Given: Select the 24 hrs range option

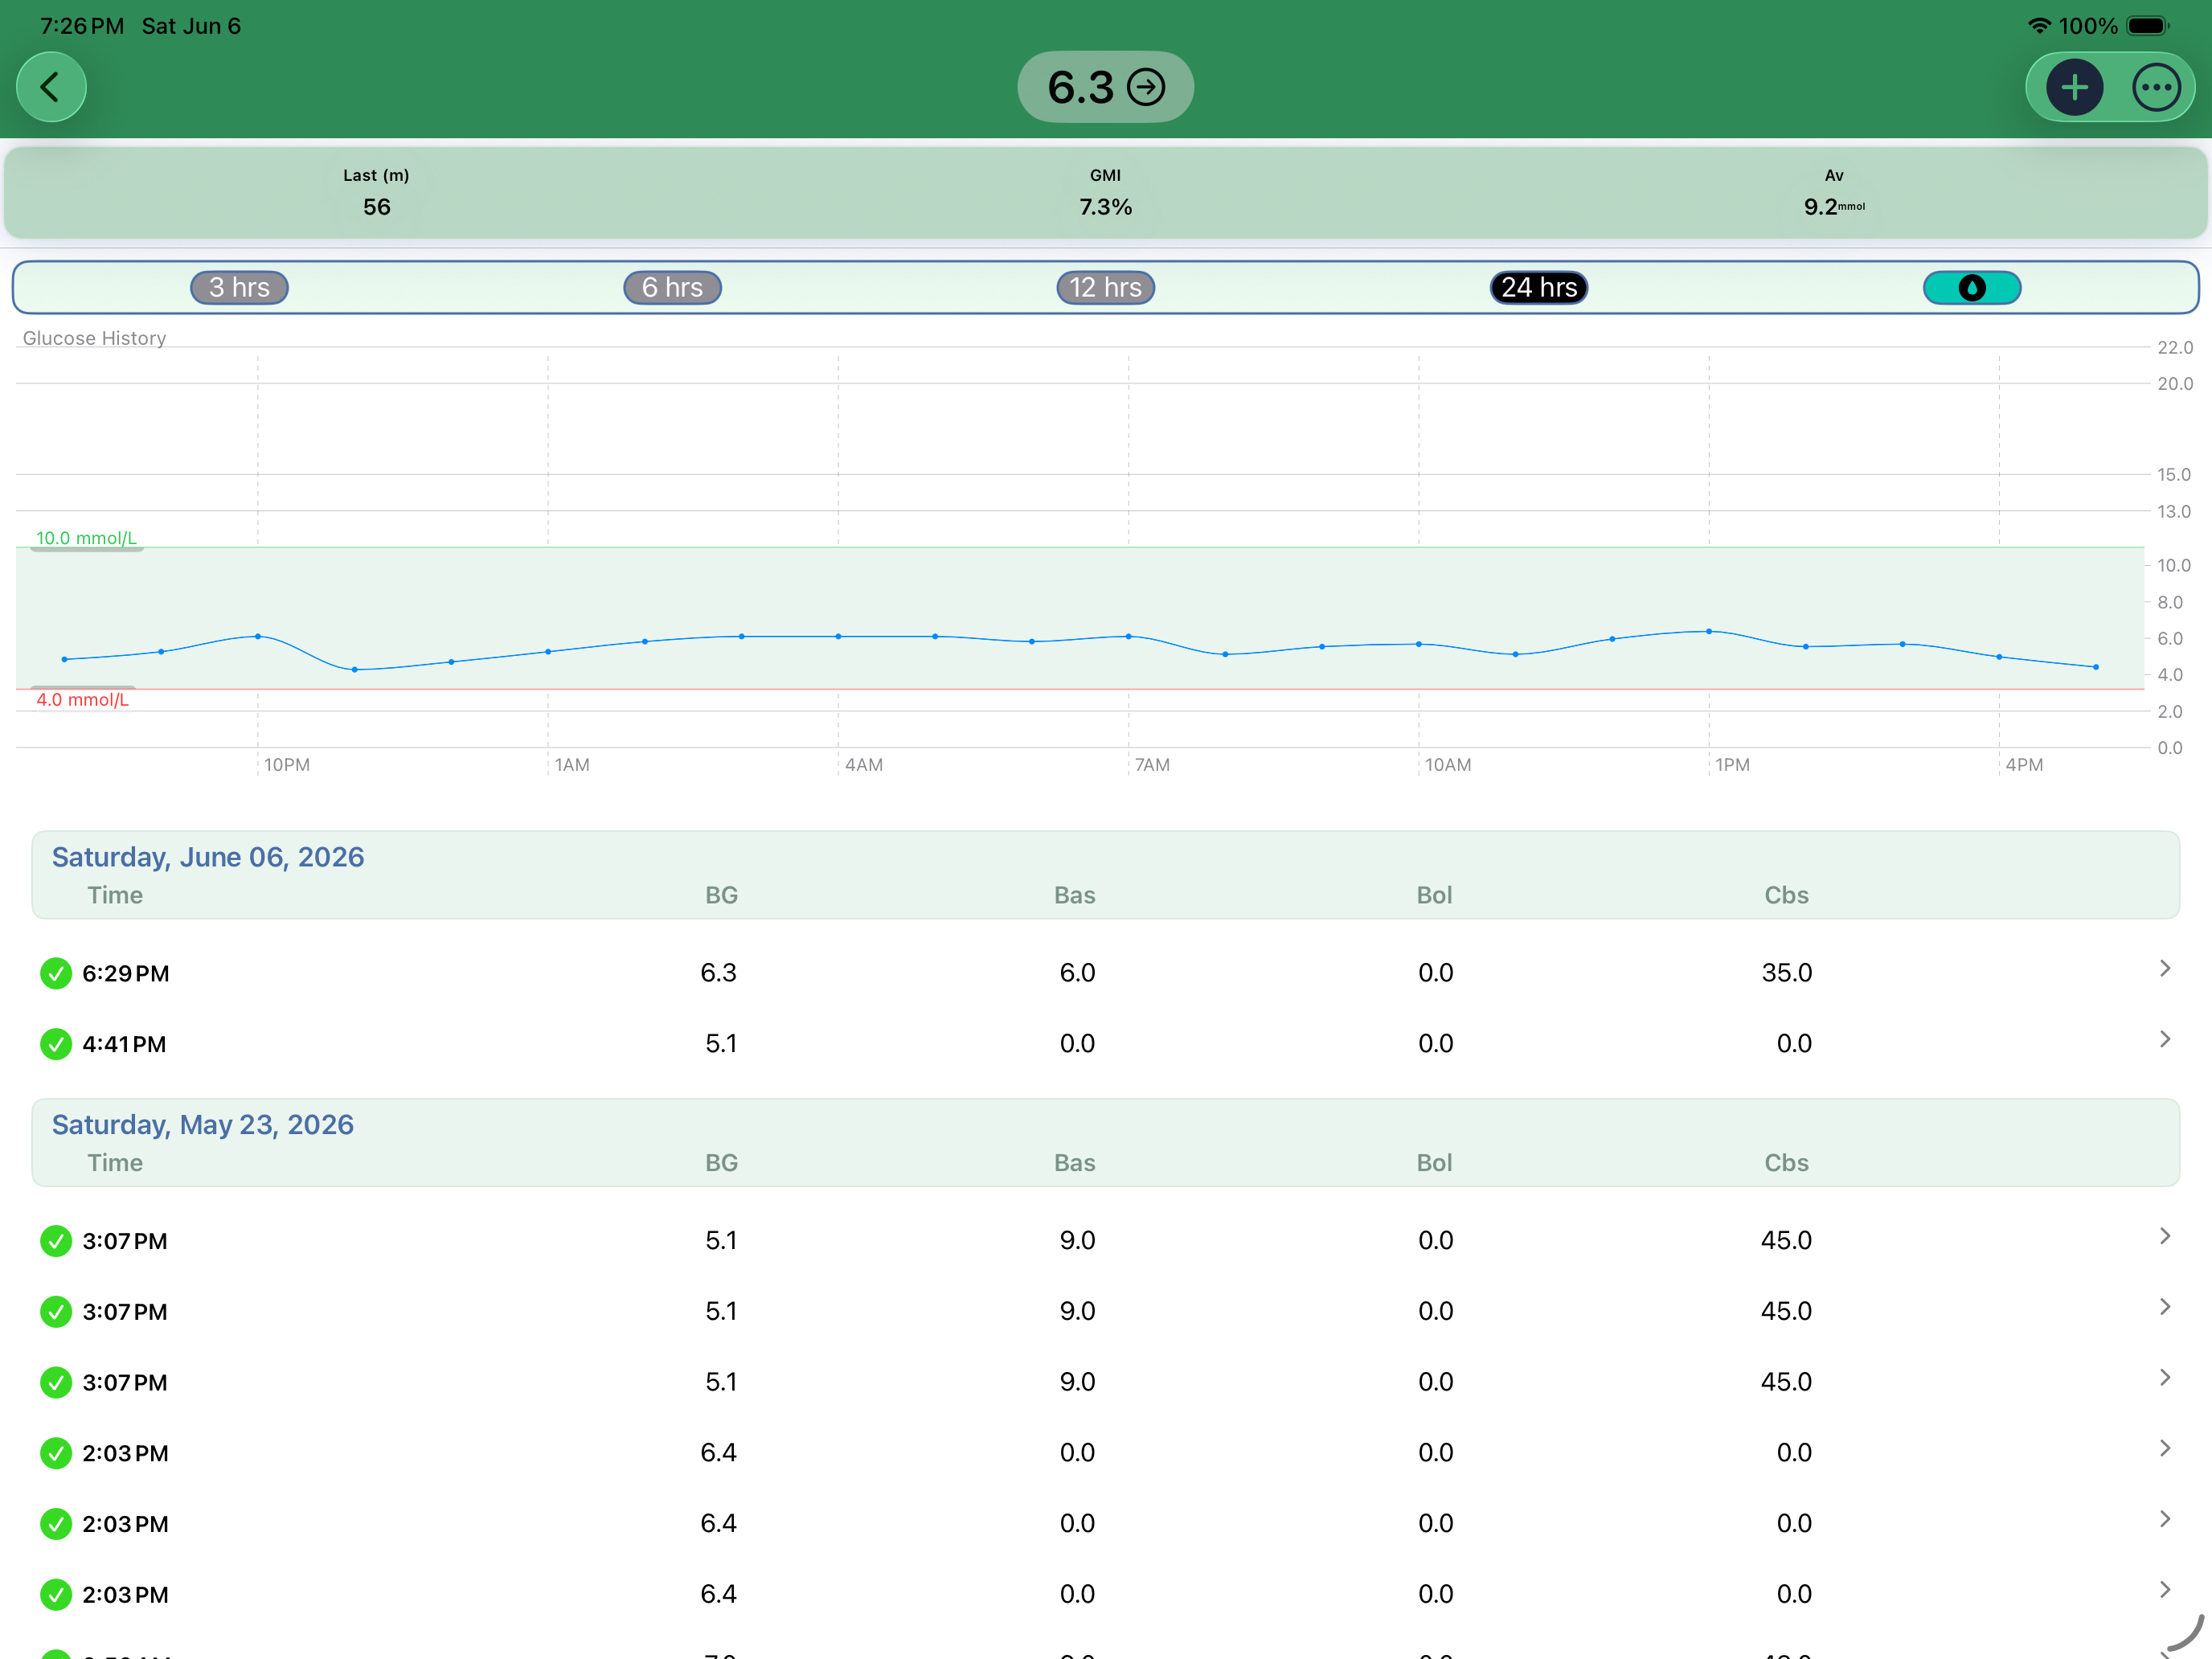Looking at the screenshot, I should click(1538, 288).
